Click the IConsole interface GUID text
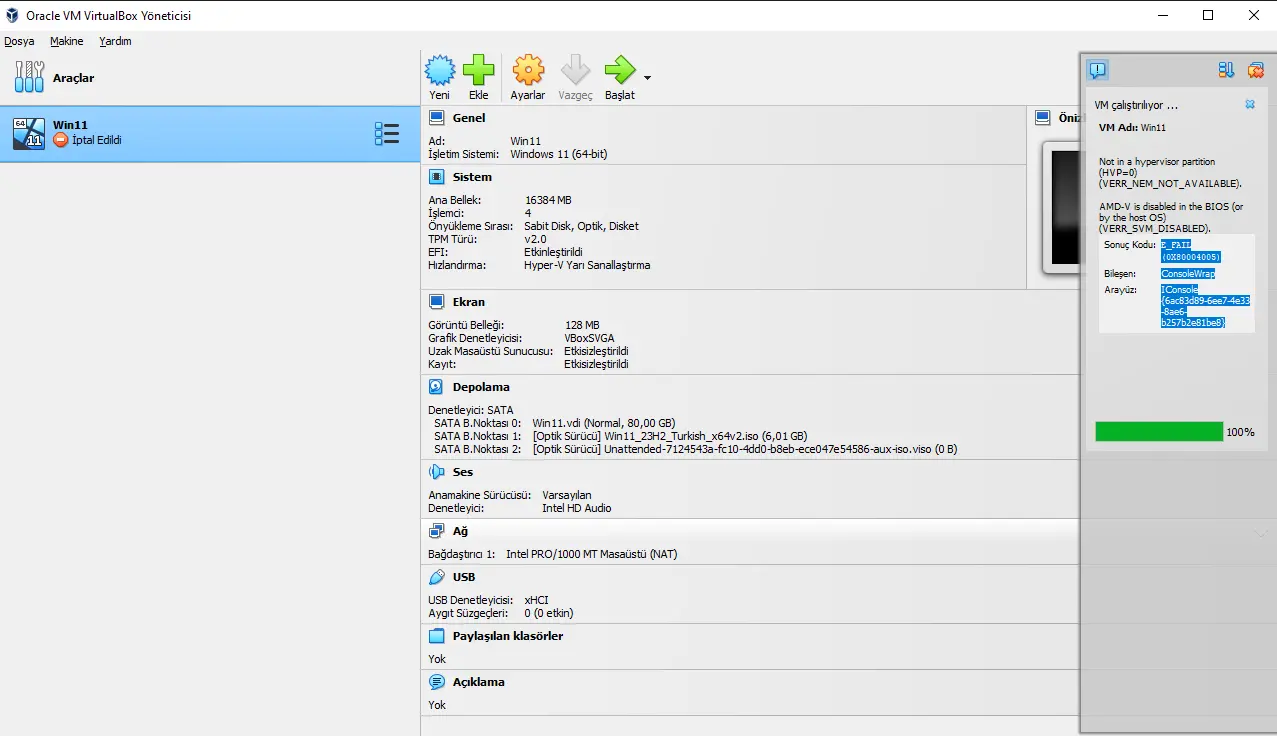Screen dimensions: 1277x736 click(x=1205, y=306)
